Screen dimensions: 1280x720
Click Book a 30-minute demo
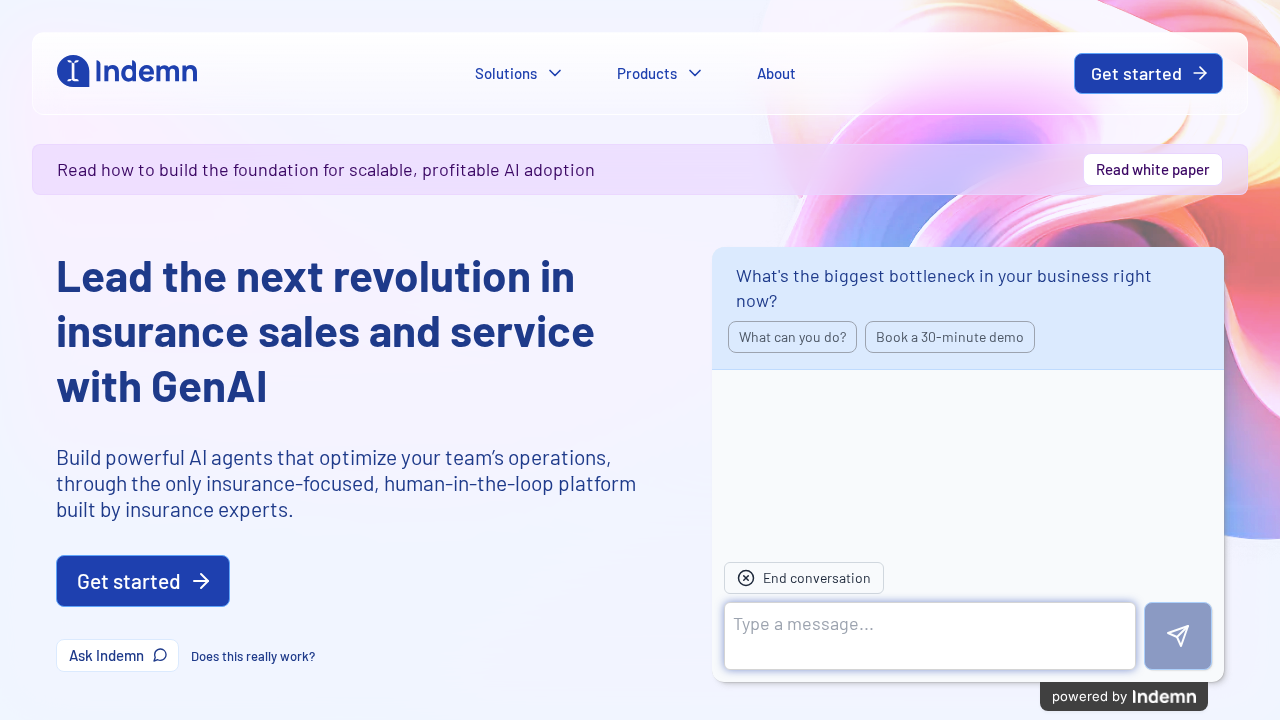pos(949,337)
